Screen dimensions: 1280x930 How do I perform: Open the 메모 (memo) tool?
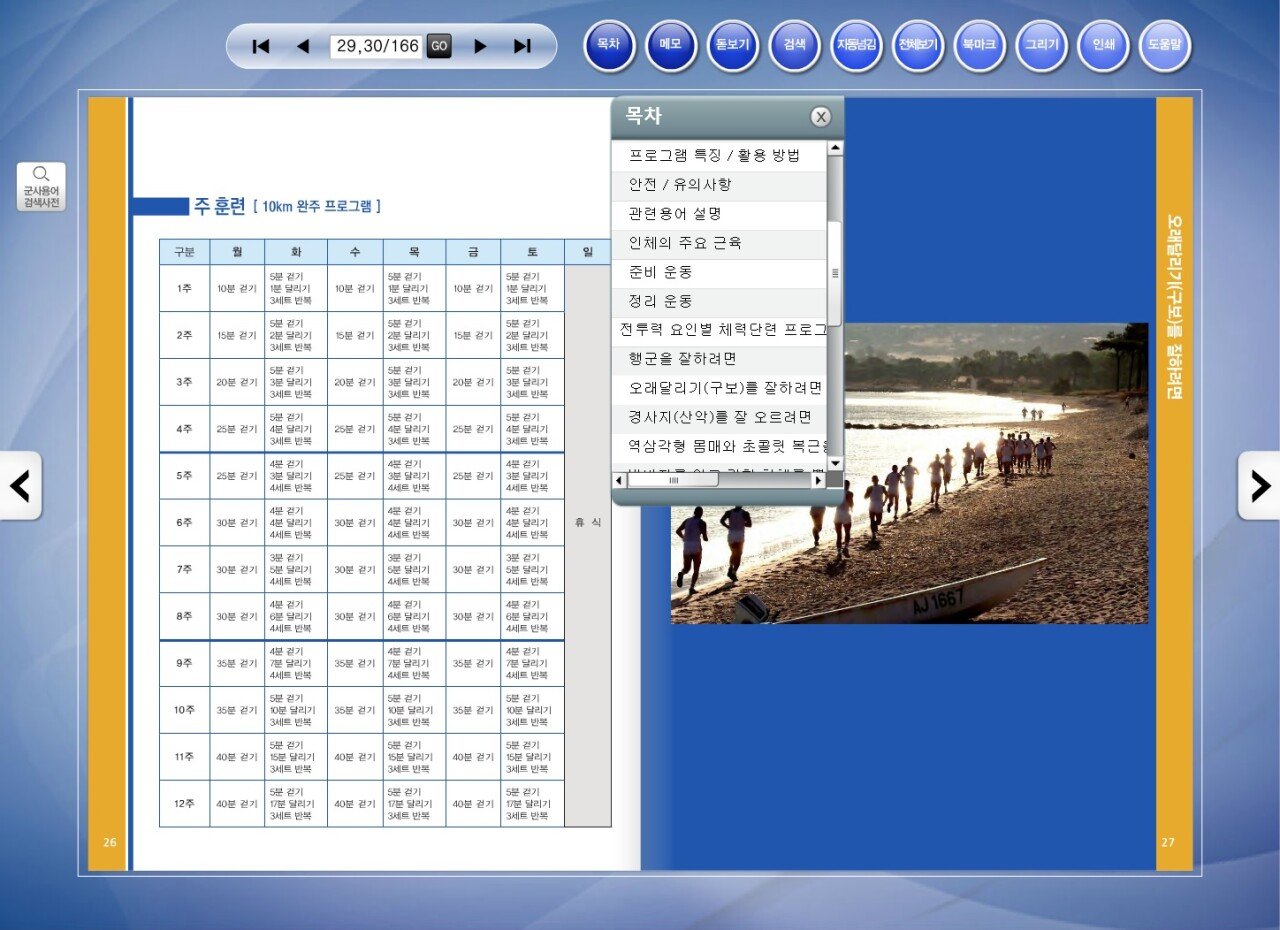[671, 46]
